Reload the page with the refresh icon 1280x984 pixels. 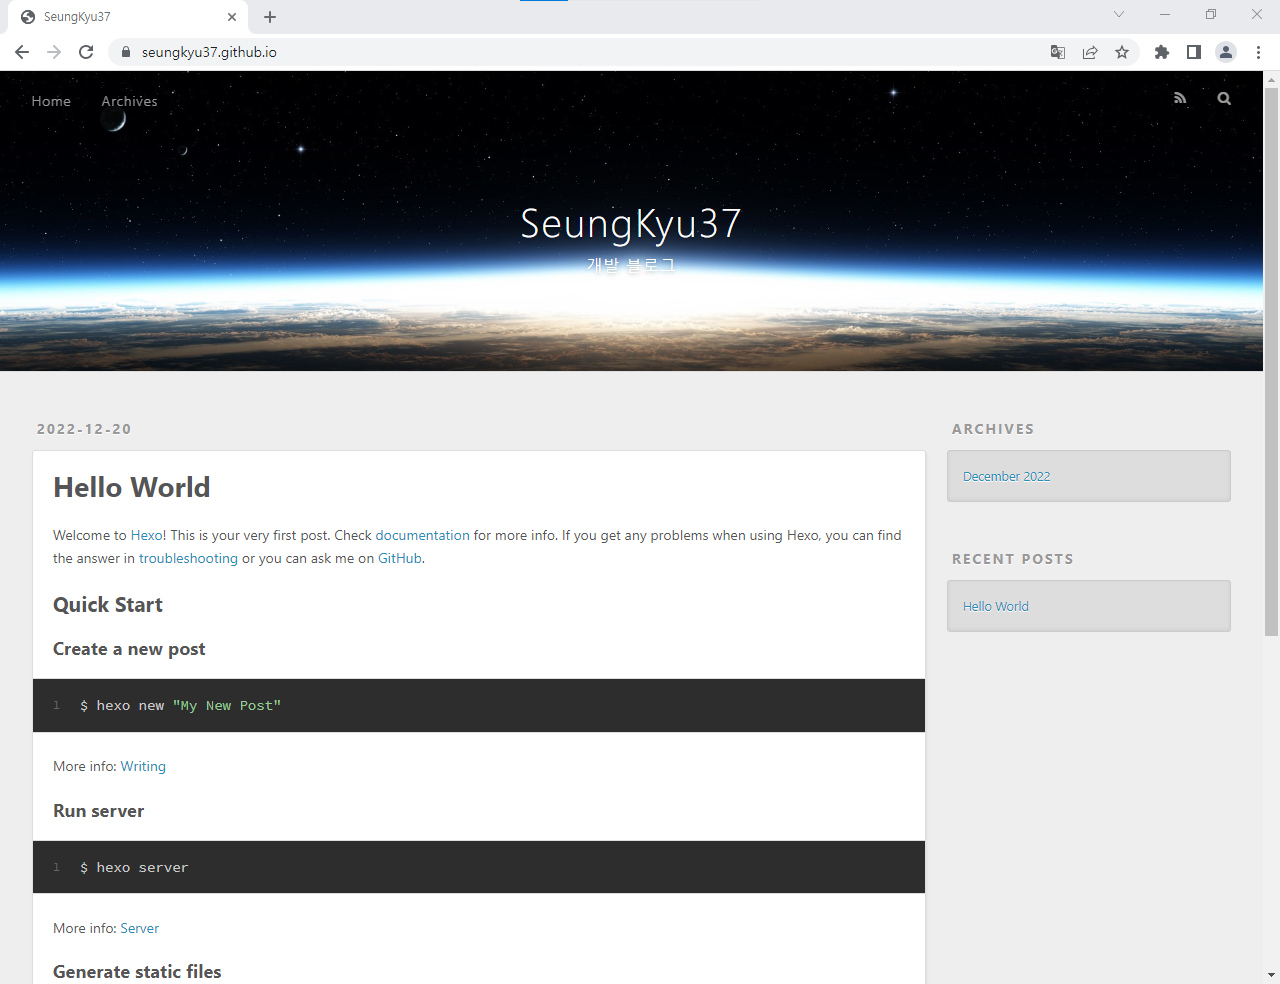tap(86, 52)
